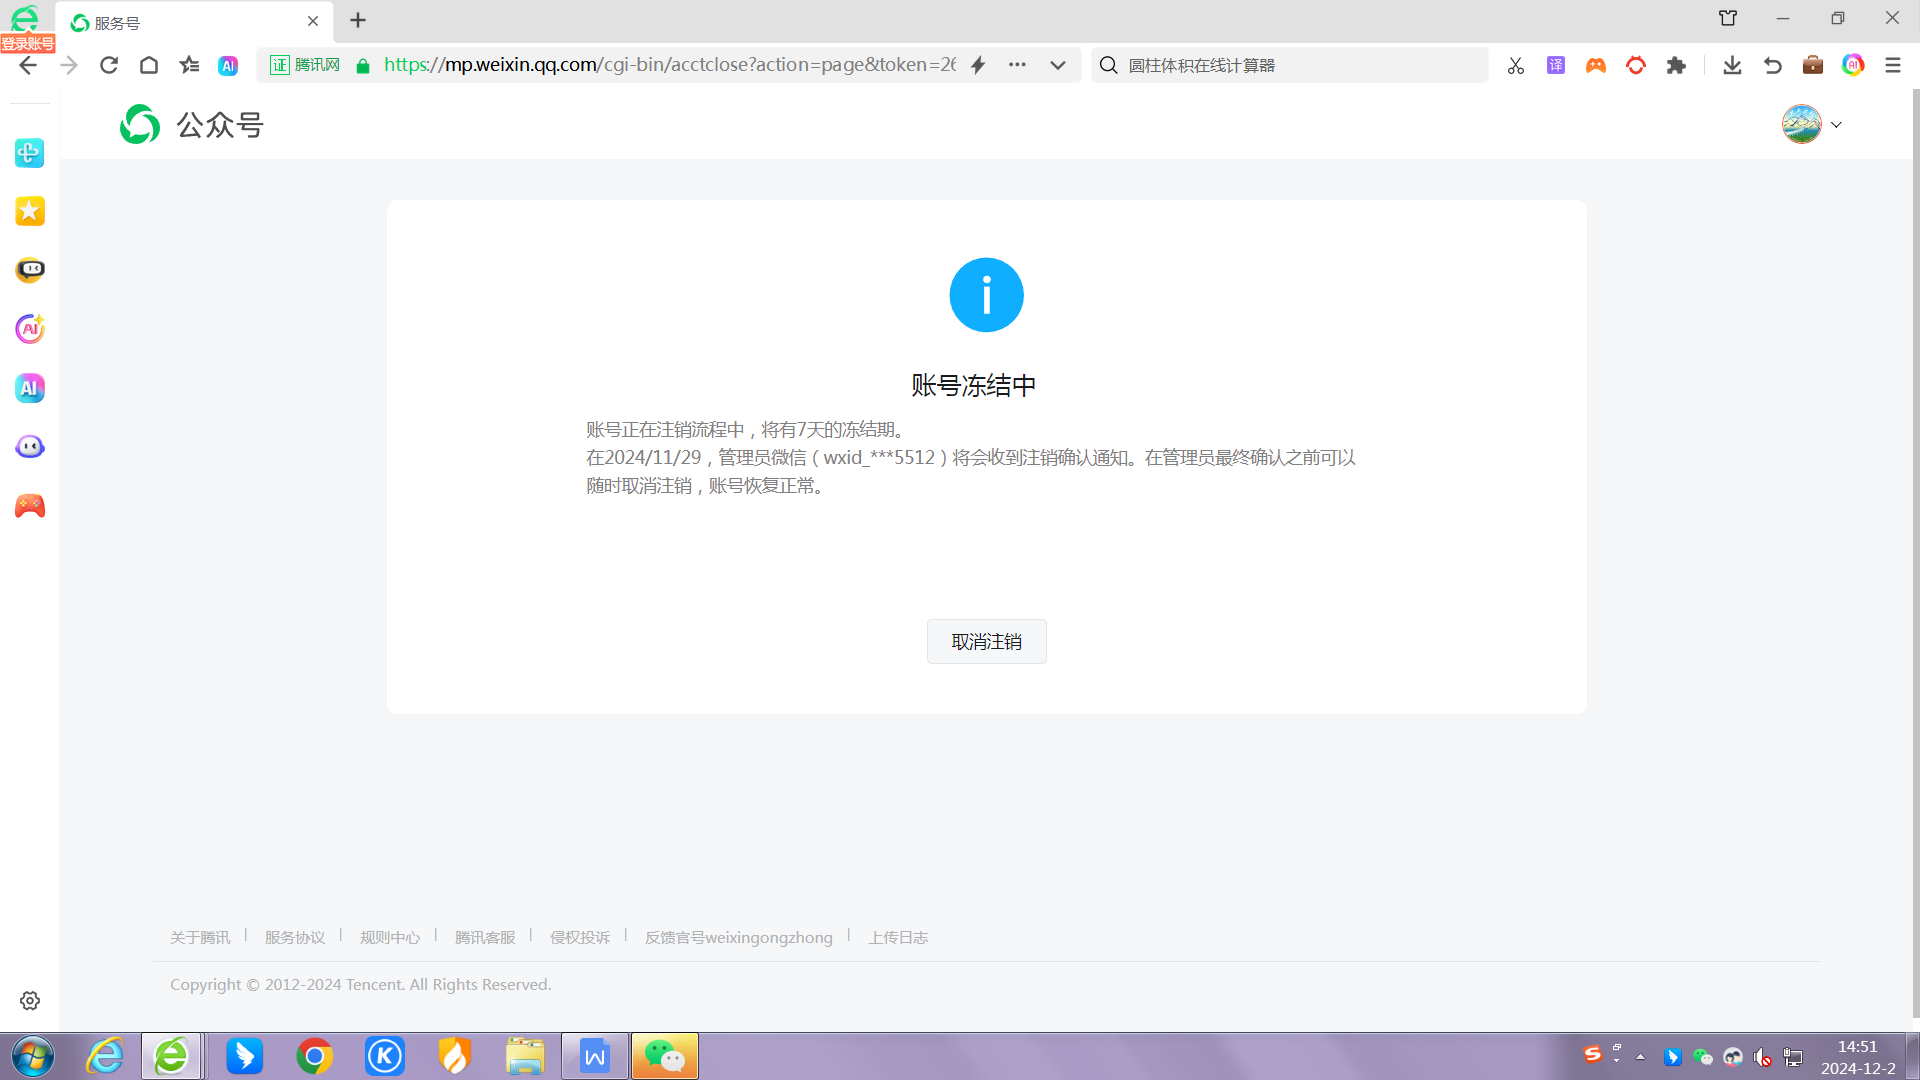Open the 服务协议 footer link
This screenshot has height=1080, width=1920.
[295, 937]
